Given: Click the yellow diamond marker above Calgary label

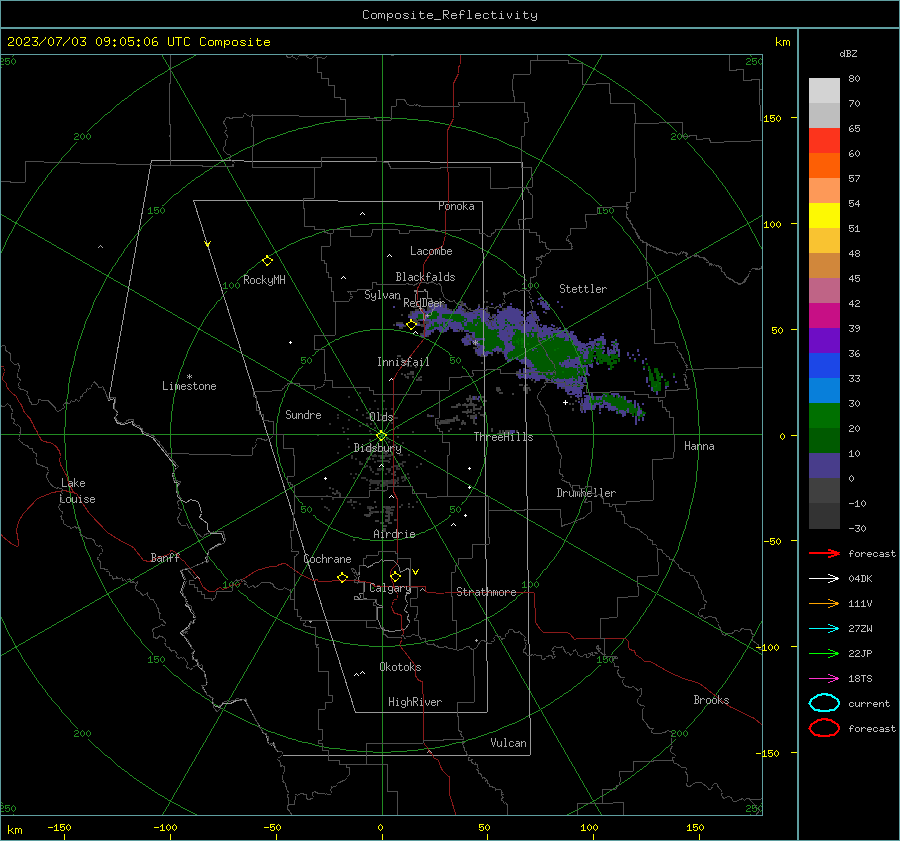Looking at the screenshot, I should (395, 576).
